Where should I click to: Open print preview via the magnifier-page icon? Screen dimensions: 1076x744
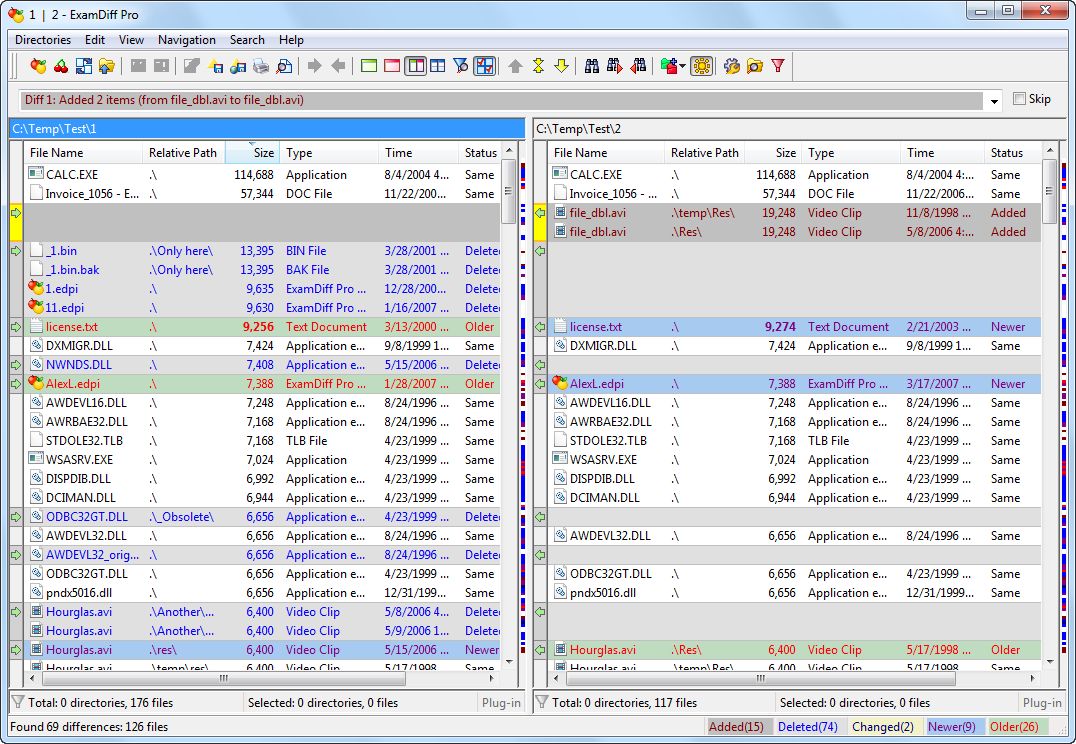(283, 66)
